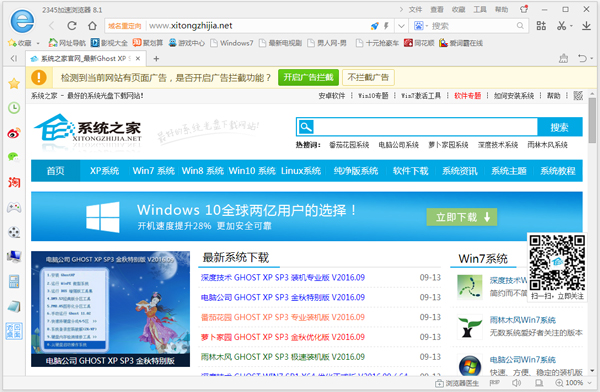Screen dimensions: 600x392
Task: Open the history clock icon in sidebar
Action: coord(14,108)
